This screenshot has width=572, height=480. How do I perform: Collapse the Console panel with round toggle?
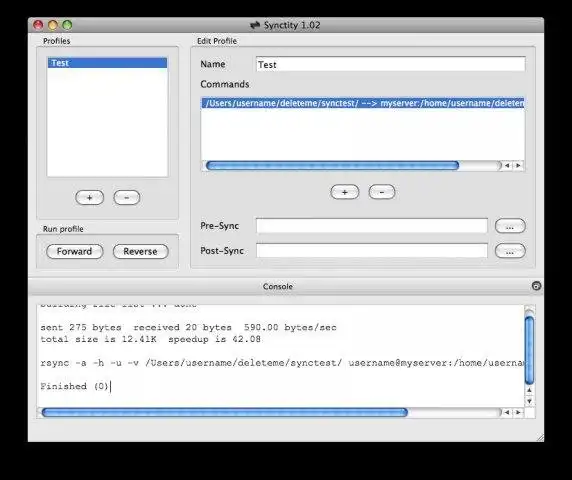(536, 286)
